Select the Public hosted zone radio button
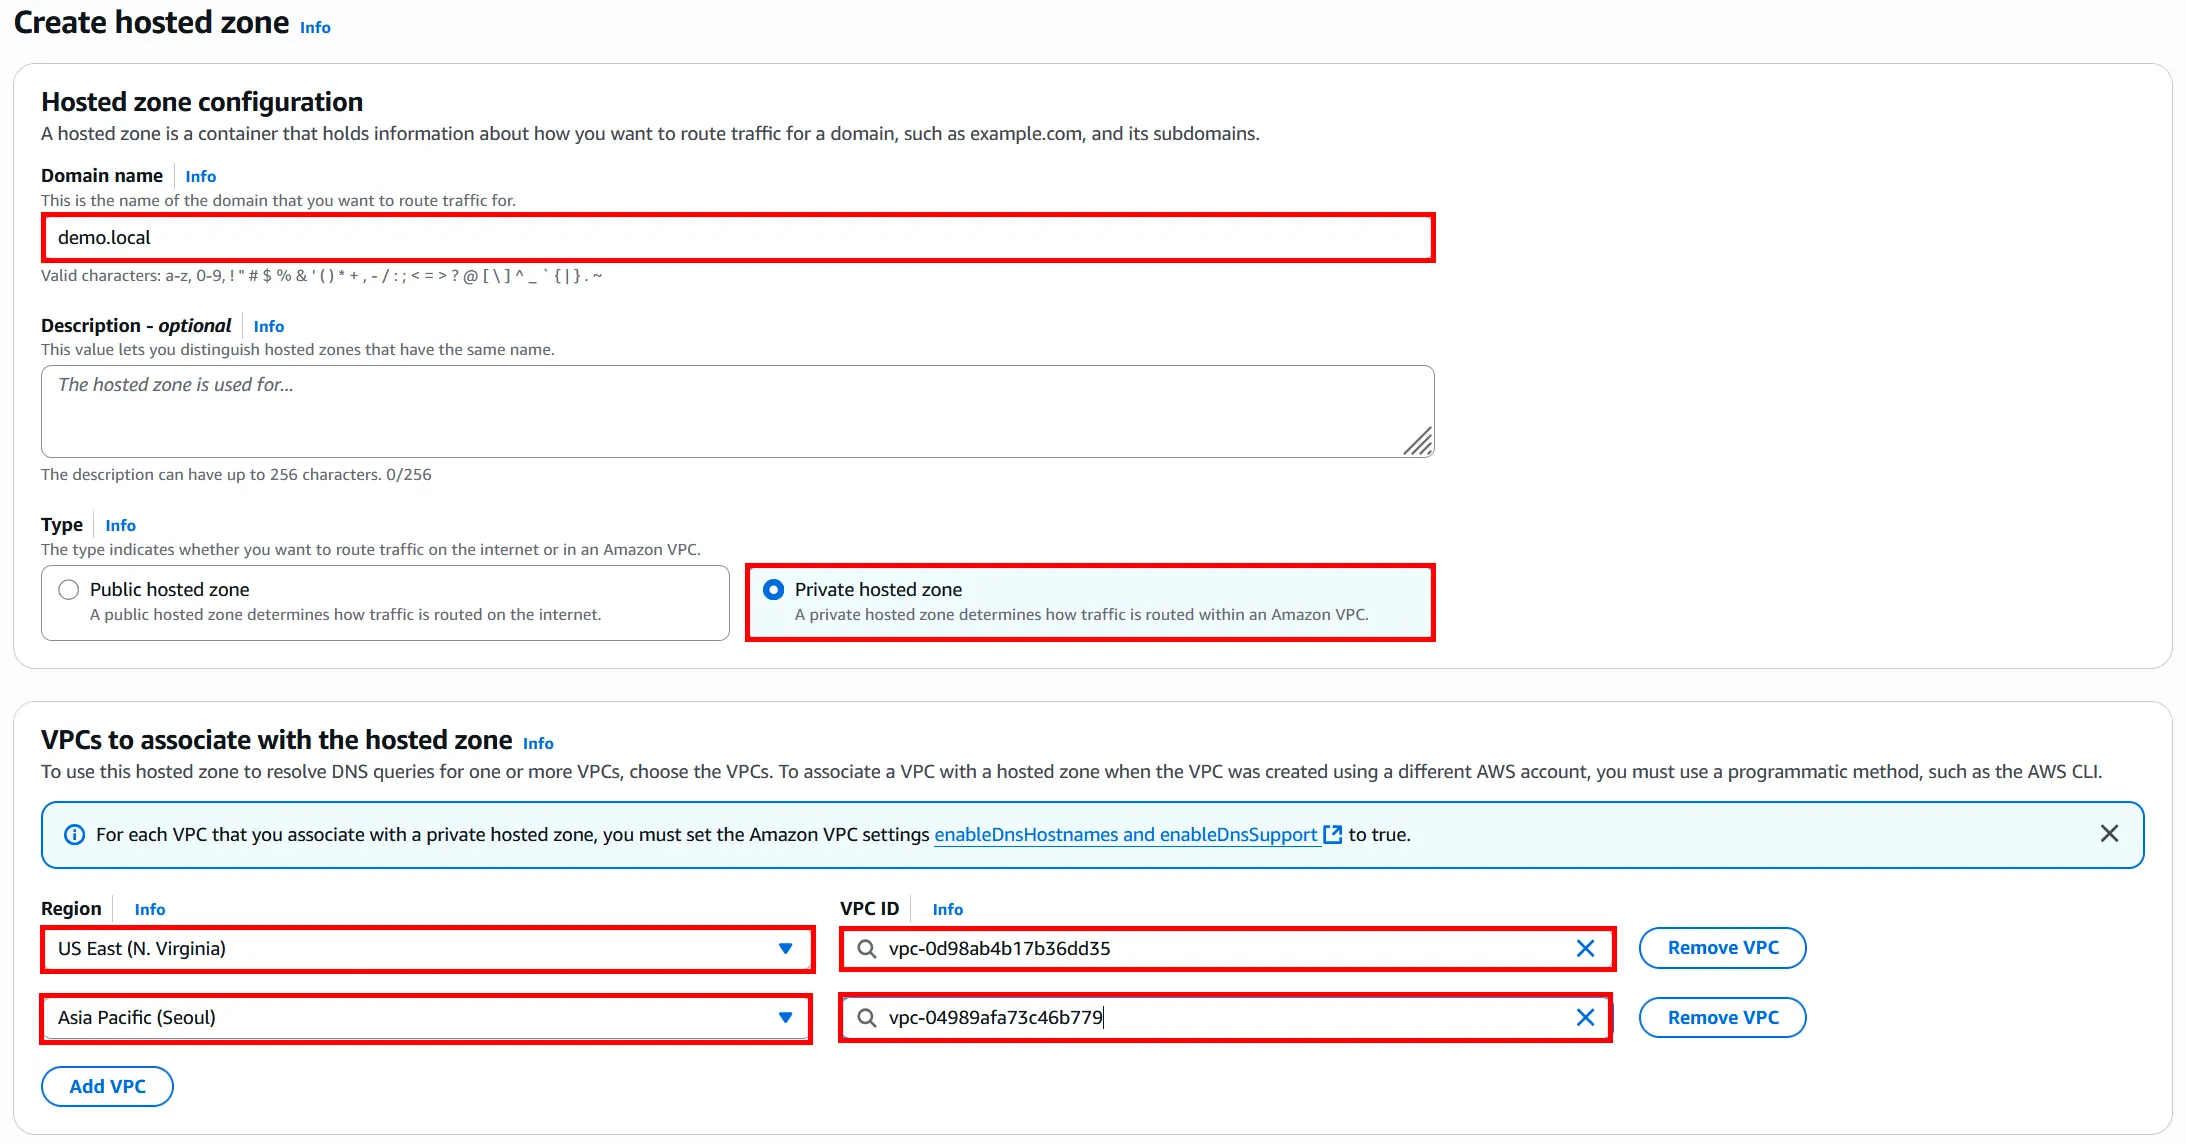Image resolution: width=2186 pixels, height=1144 pixels. [x=69, y=590]
